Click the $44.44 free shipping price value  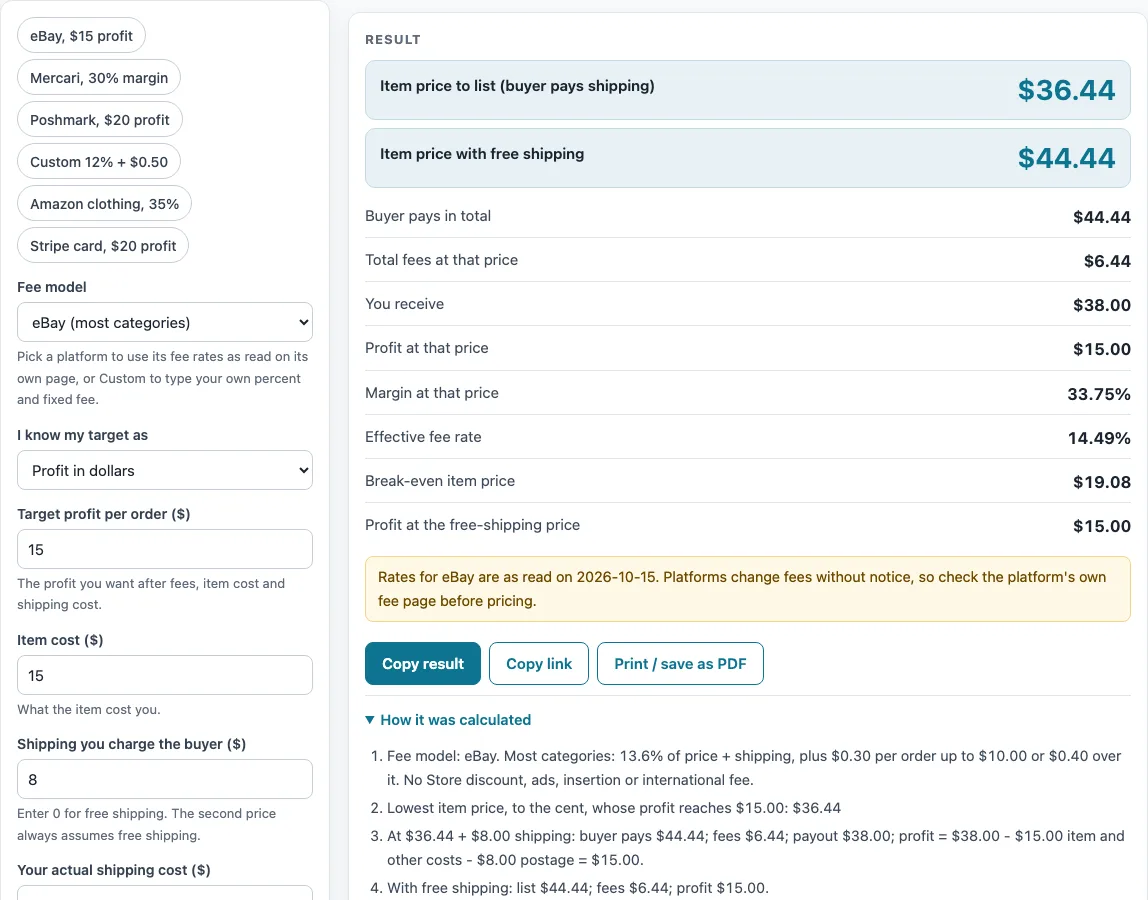[1066, 158]
